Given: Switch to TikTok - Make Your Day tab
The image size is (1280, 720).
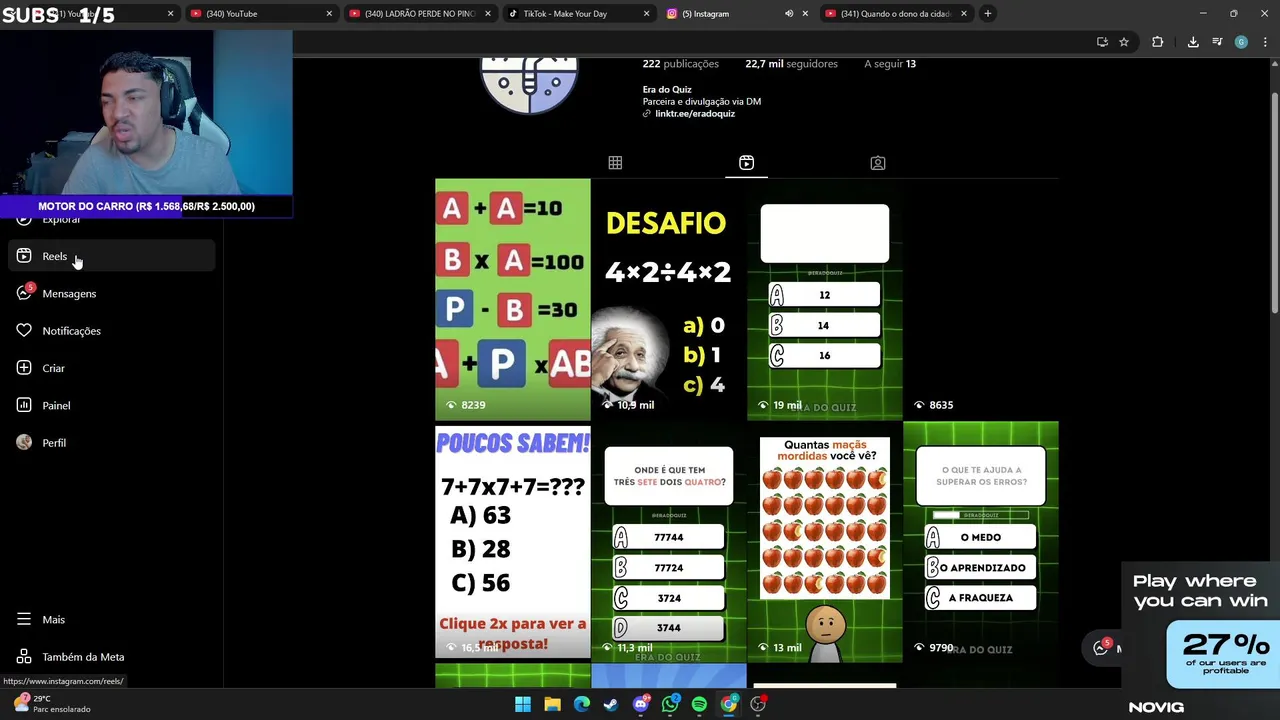Looking at the screenshot, I should pyautogui.click(x=575, y=14).
